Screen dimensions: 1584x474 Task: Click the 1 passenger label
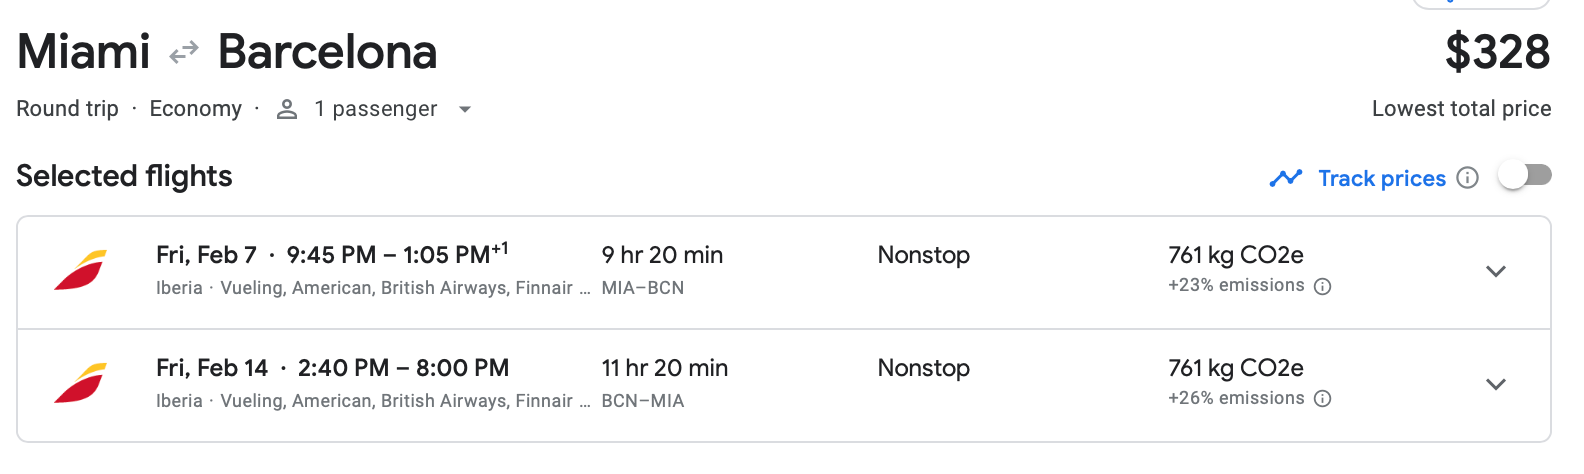(375, 109)
